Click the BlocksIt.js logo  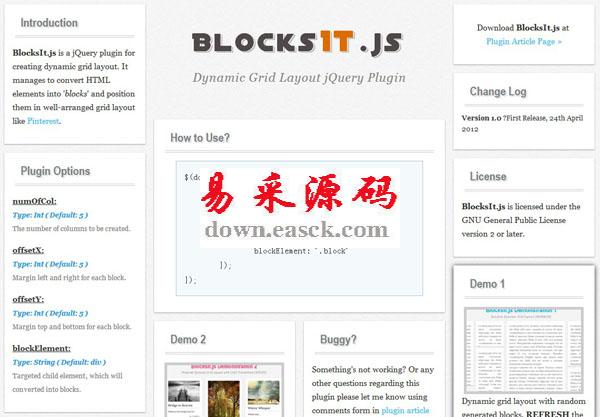(x=298, y=42)
